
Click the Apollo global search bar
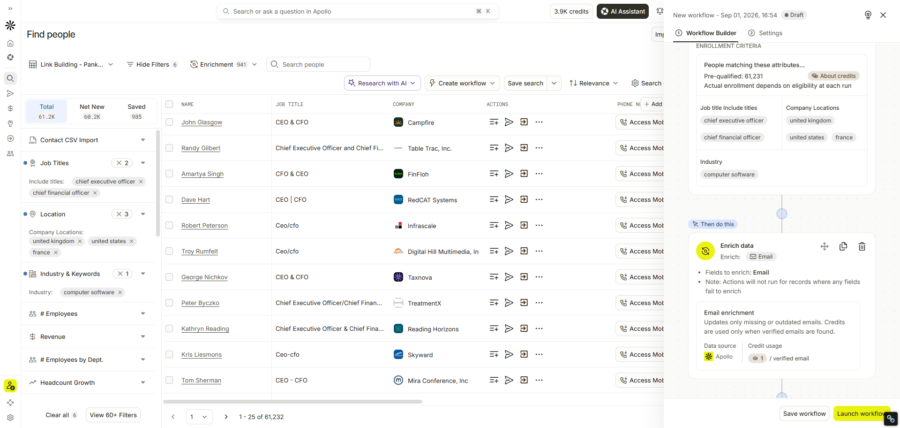point(358,11)
